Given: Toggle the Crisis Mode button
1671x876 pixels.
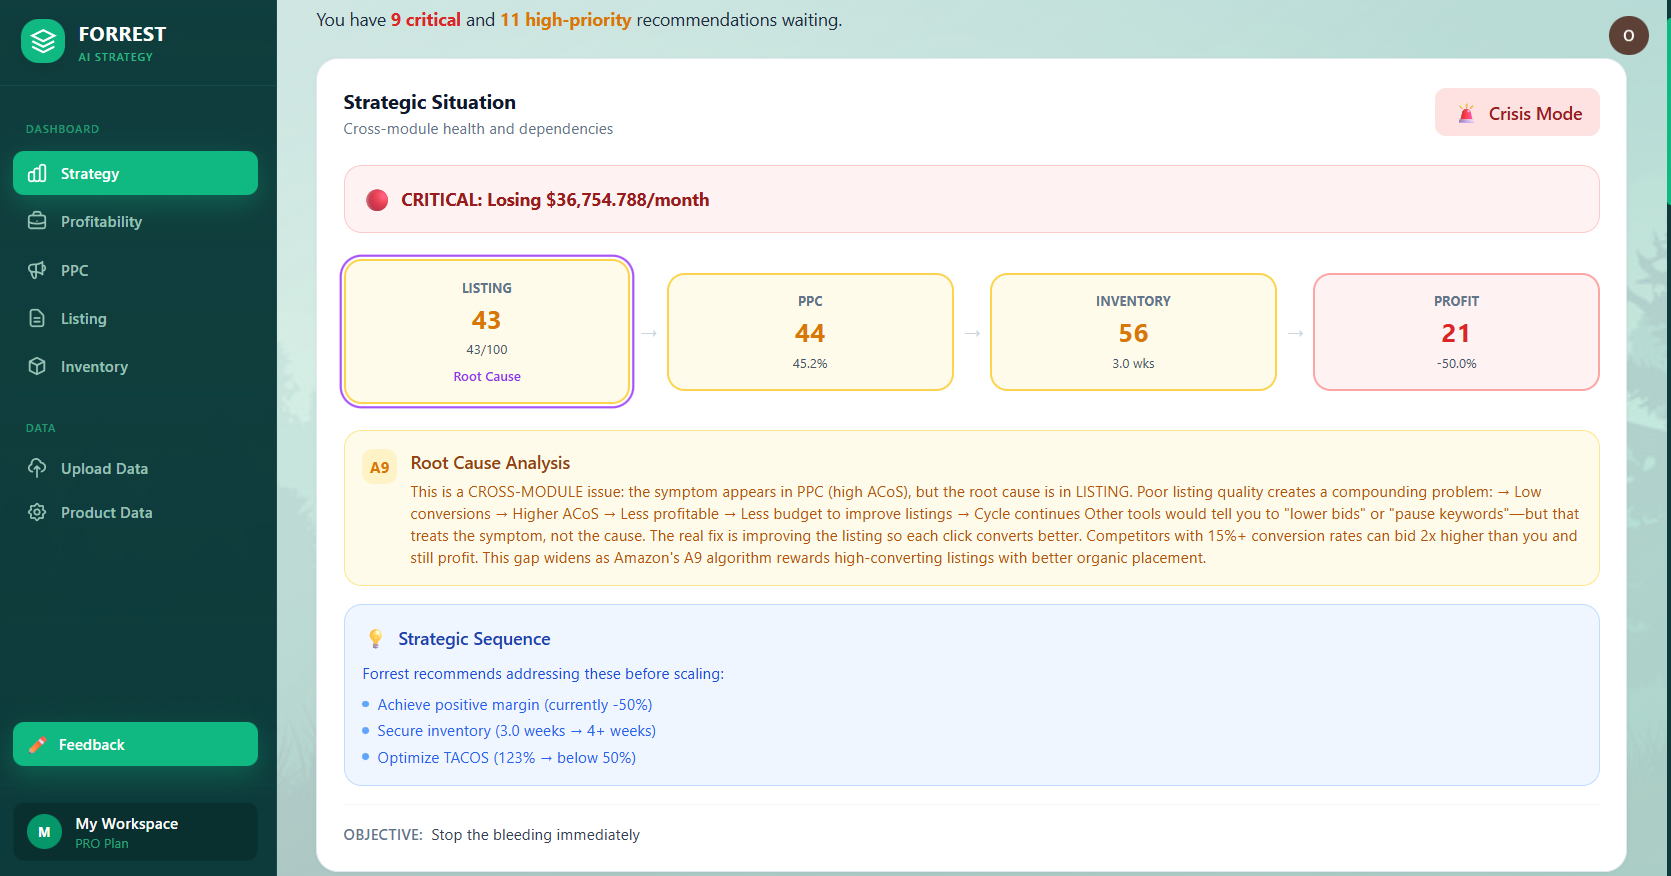Looking at the screenshot, I should click(1516, 113).
